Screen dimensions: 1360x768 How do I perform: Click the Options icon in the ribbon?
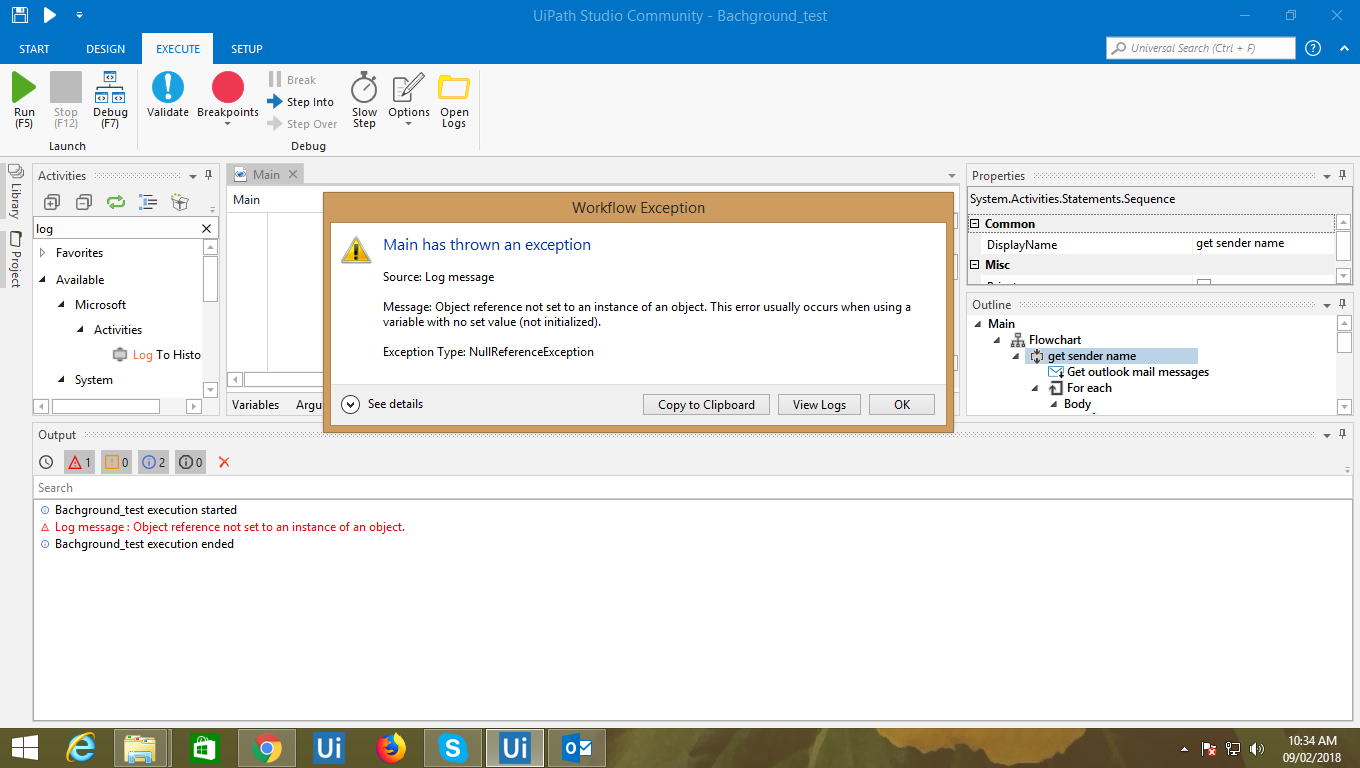[409, 88]
